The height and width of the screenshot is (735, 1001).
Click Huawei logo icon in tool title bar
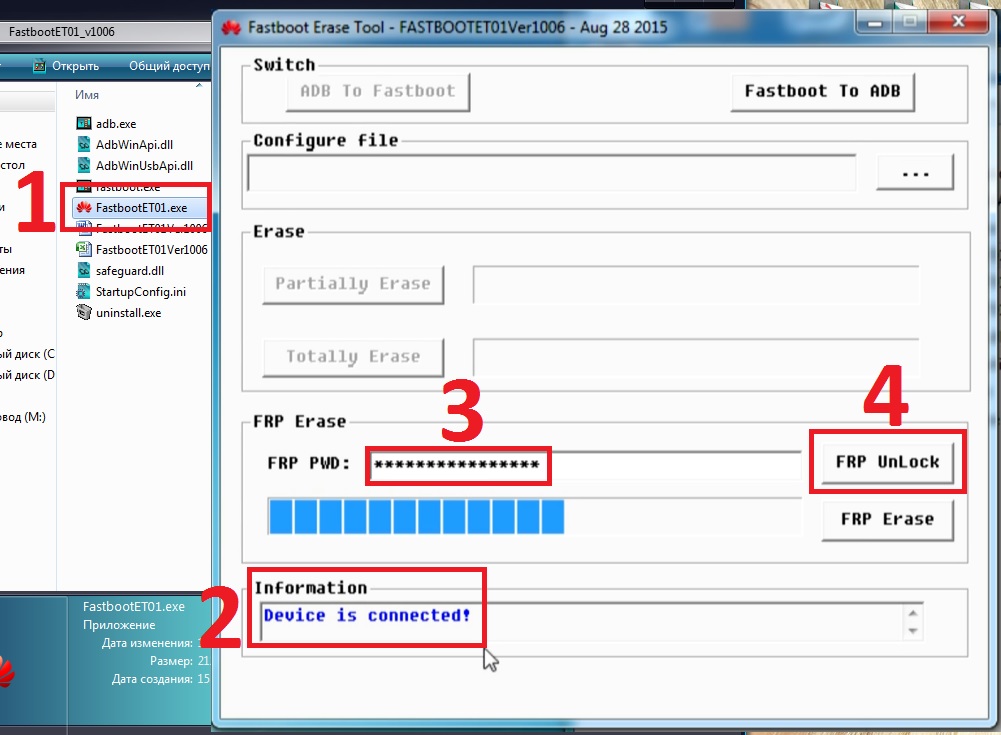tap(230, 27)
